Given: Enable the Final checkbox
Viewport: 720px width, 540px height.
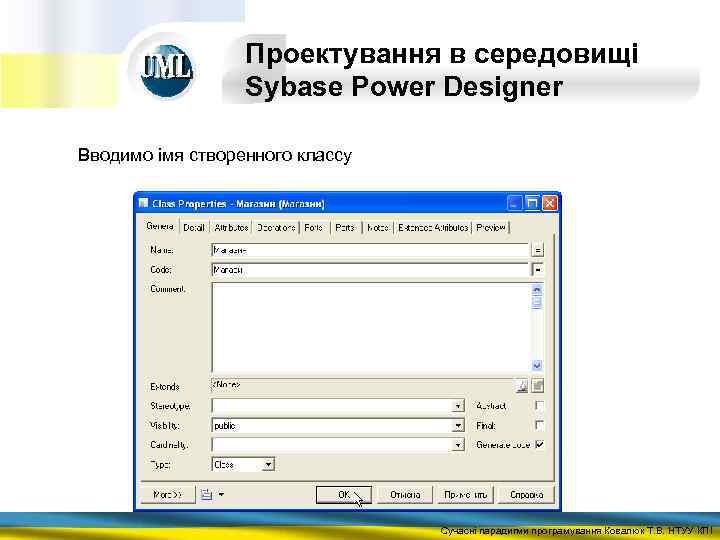Looking at the screenshot, I should click(x=540, y=425).
